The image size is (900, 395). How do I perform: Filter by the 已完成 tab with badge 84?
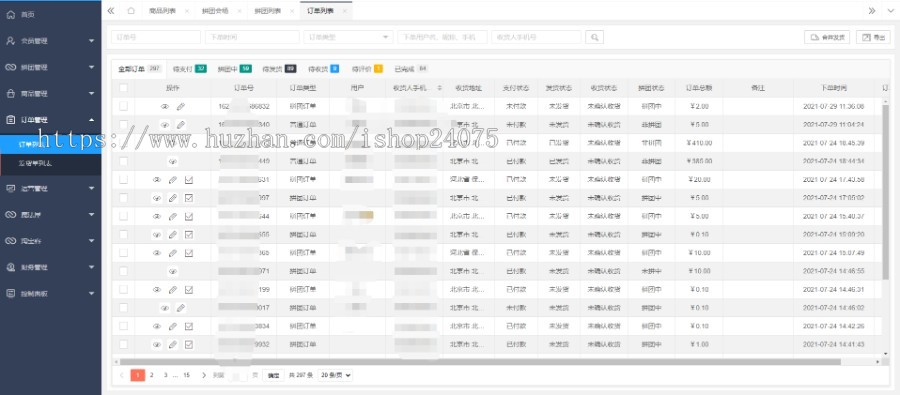410,69
